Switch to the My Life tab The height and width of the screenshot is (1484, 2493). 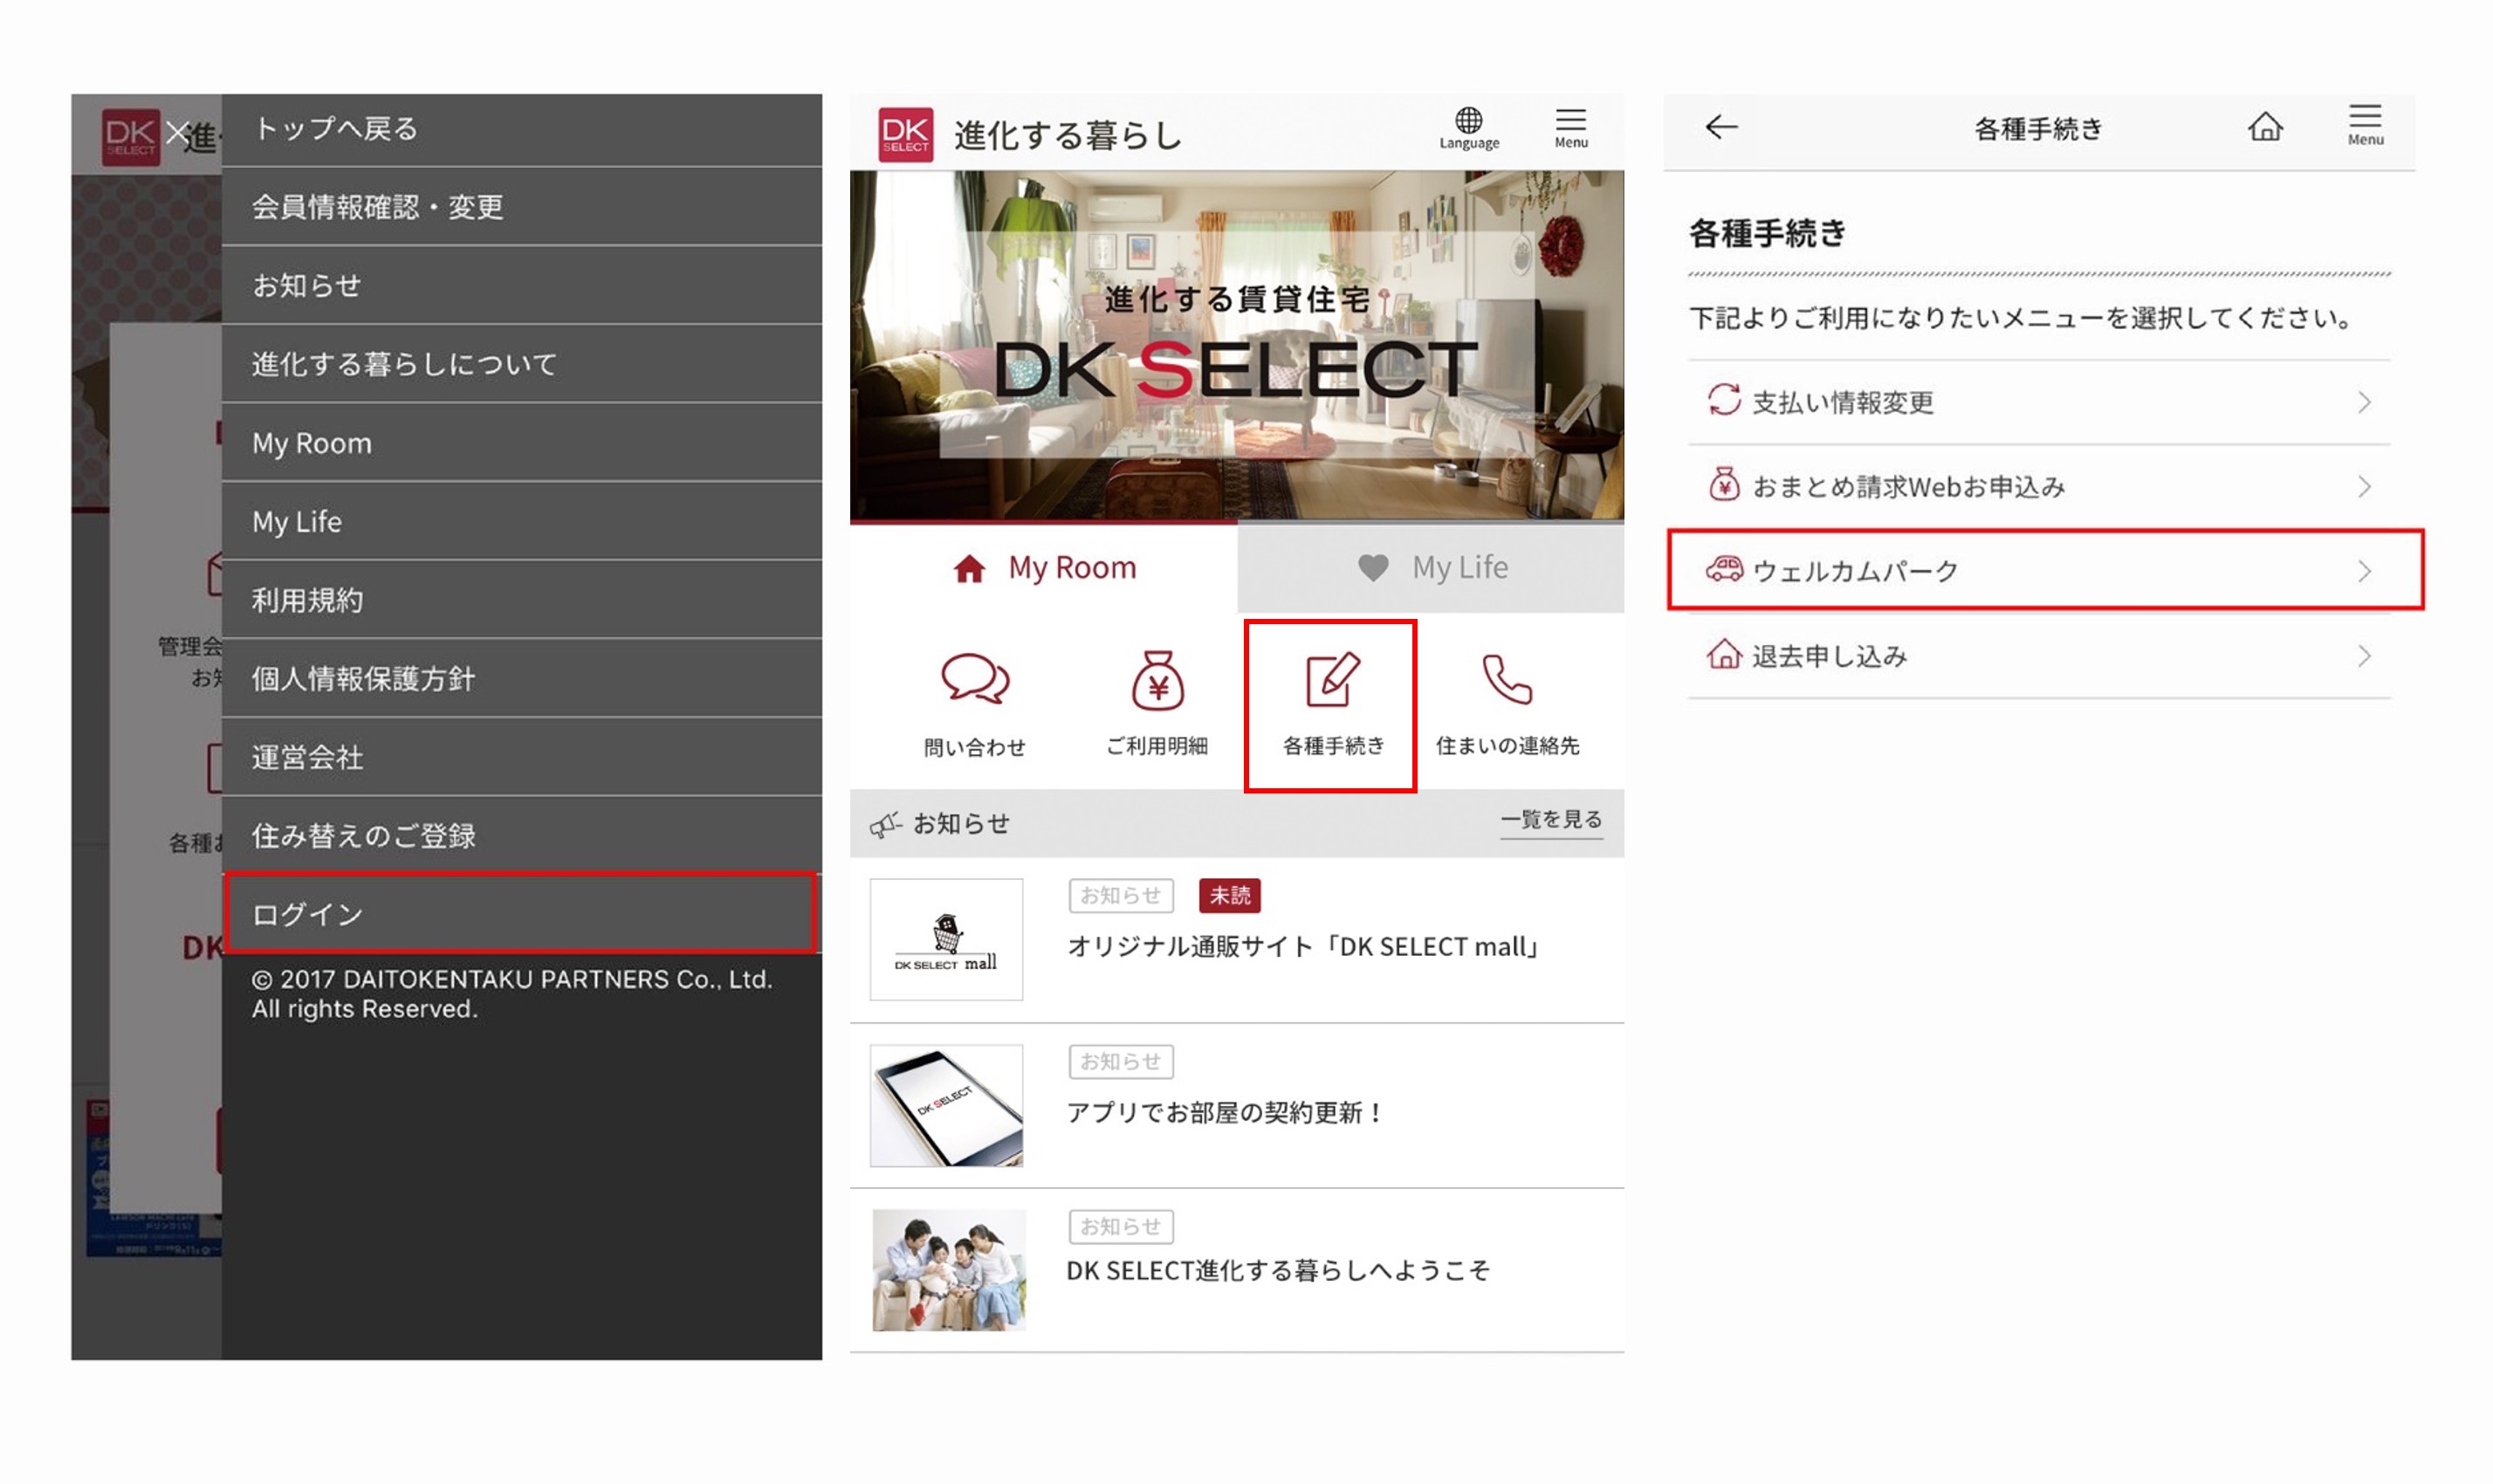(1430, 568)
